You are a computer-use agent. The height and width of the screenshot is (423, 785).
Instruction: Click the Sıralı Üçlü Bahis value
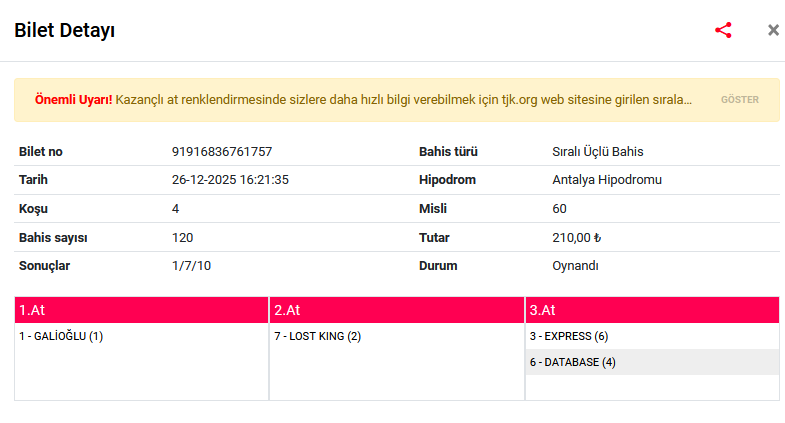(x=598, y=152)
